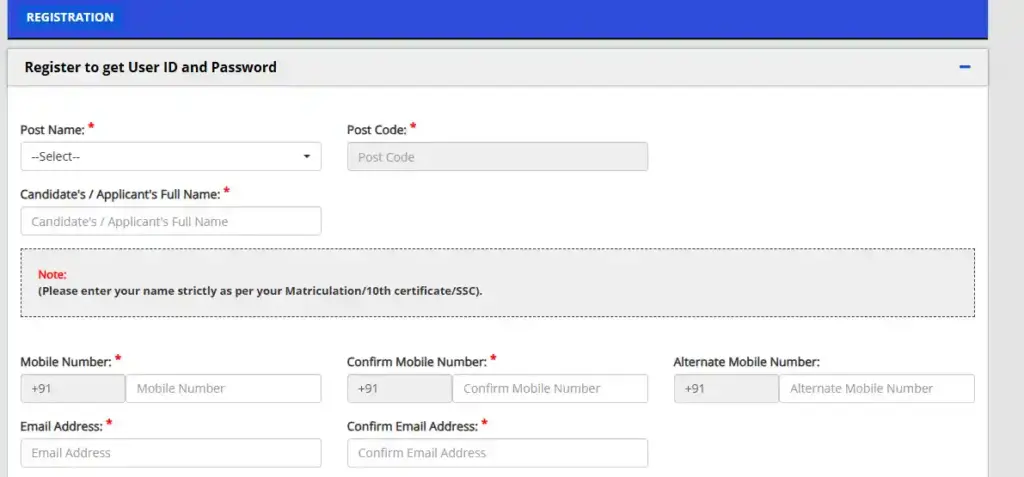1024x477 pixels.
Task: Click the REGISTRATION tab label
Action: (x=70, y=17)
